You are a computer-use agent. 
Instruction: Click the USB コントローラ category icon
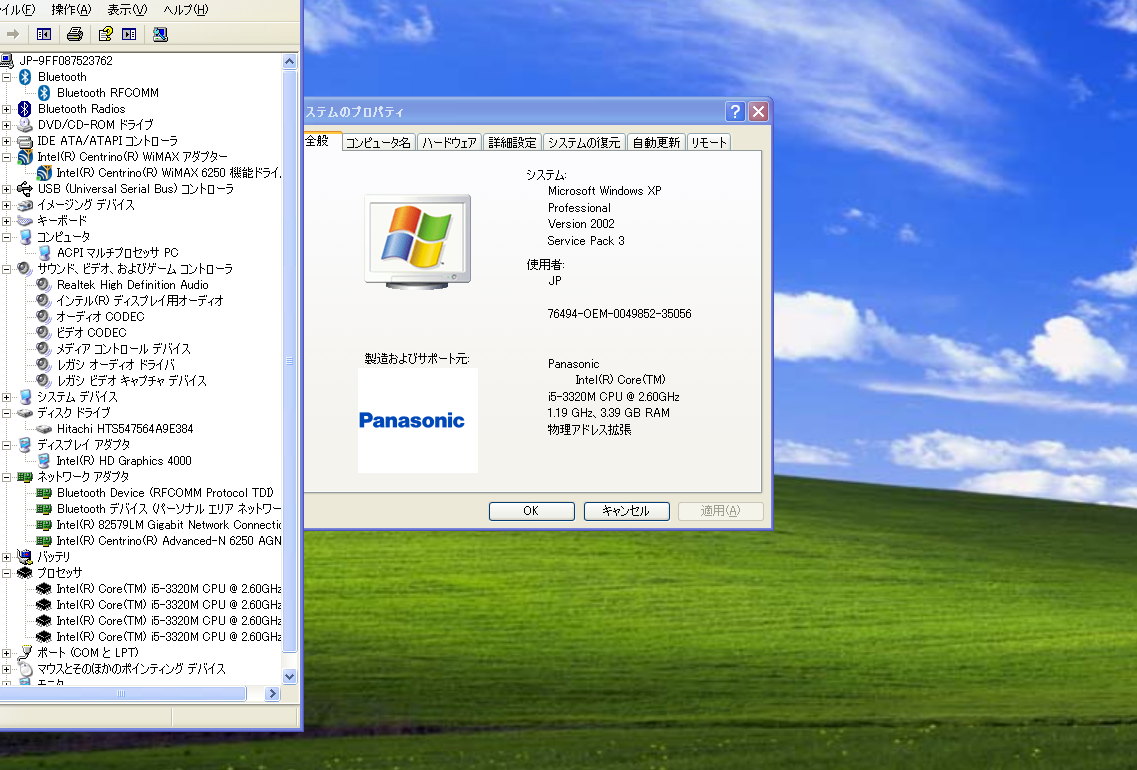coord(25,189)
